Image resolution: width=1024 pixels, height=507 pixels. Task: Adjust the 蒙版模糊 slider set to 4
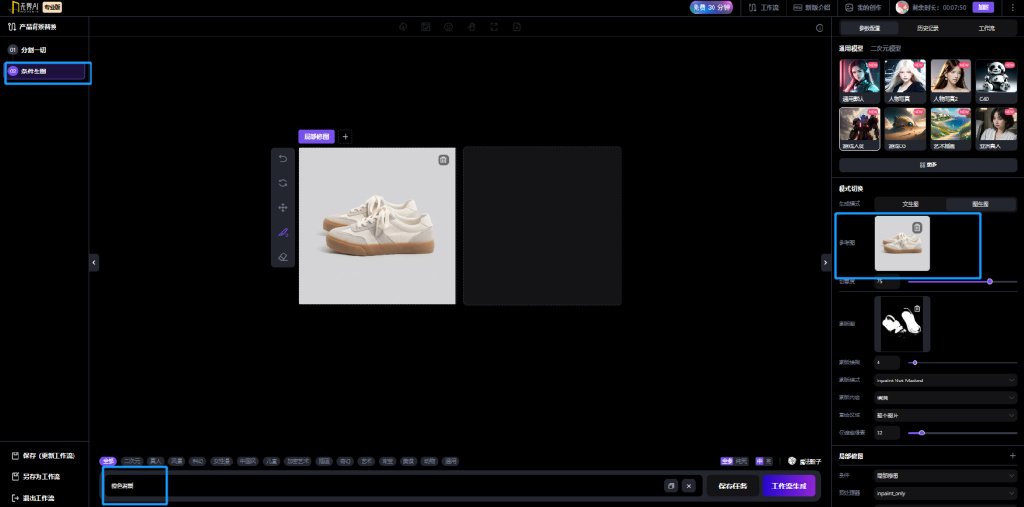click(962, 363)
